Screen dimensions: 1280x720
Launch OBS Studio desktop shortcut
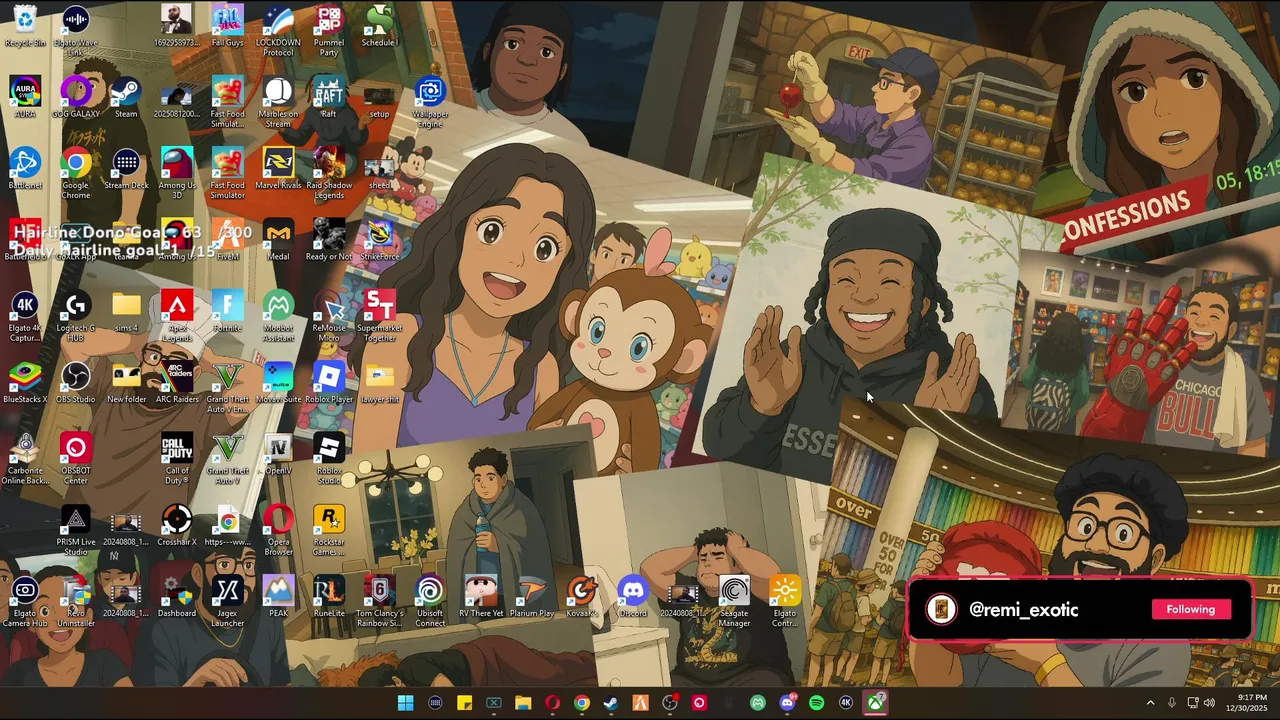pos(76,384)
